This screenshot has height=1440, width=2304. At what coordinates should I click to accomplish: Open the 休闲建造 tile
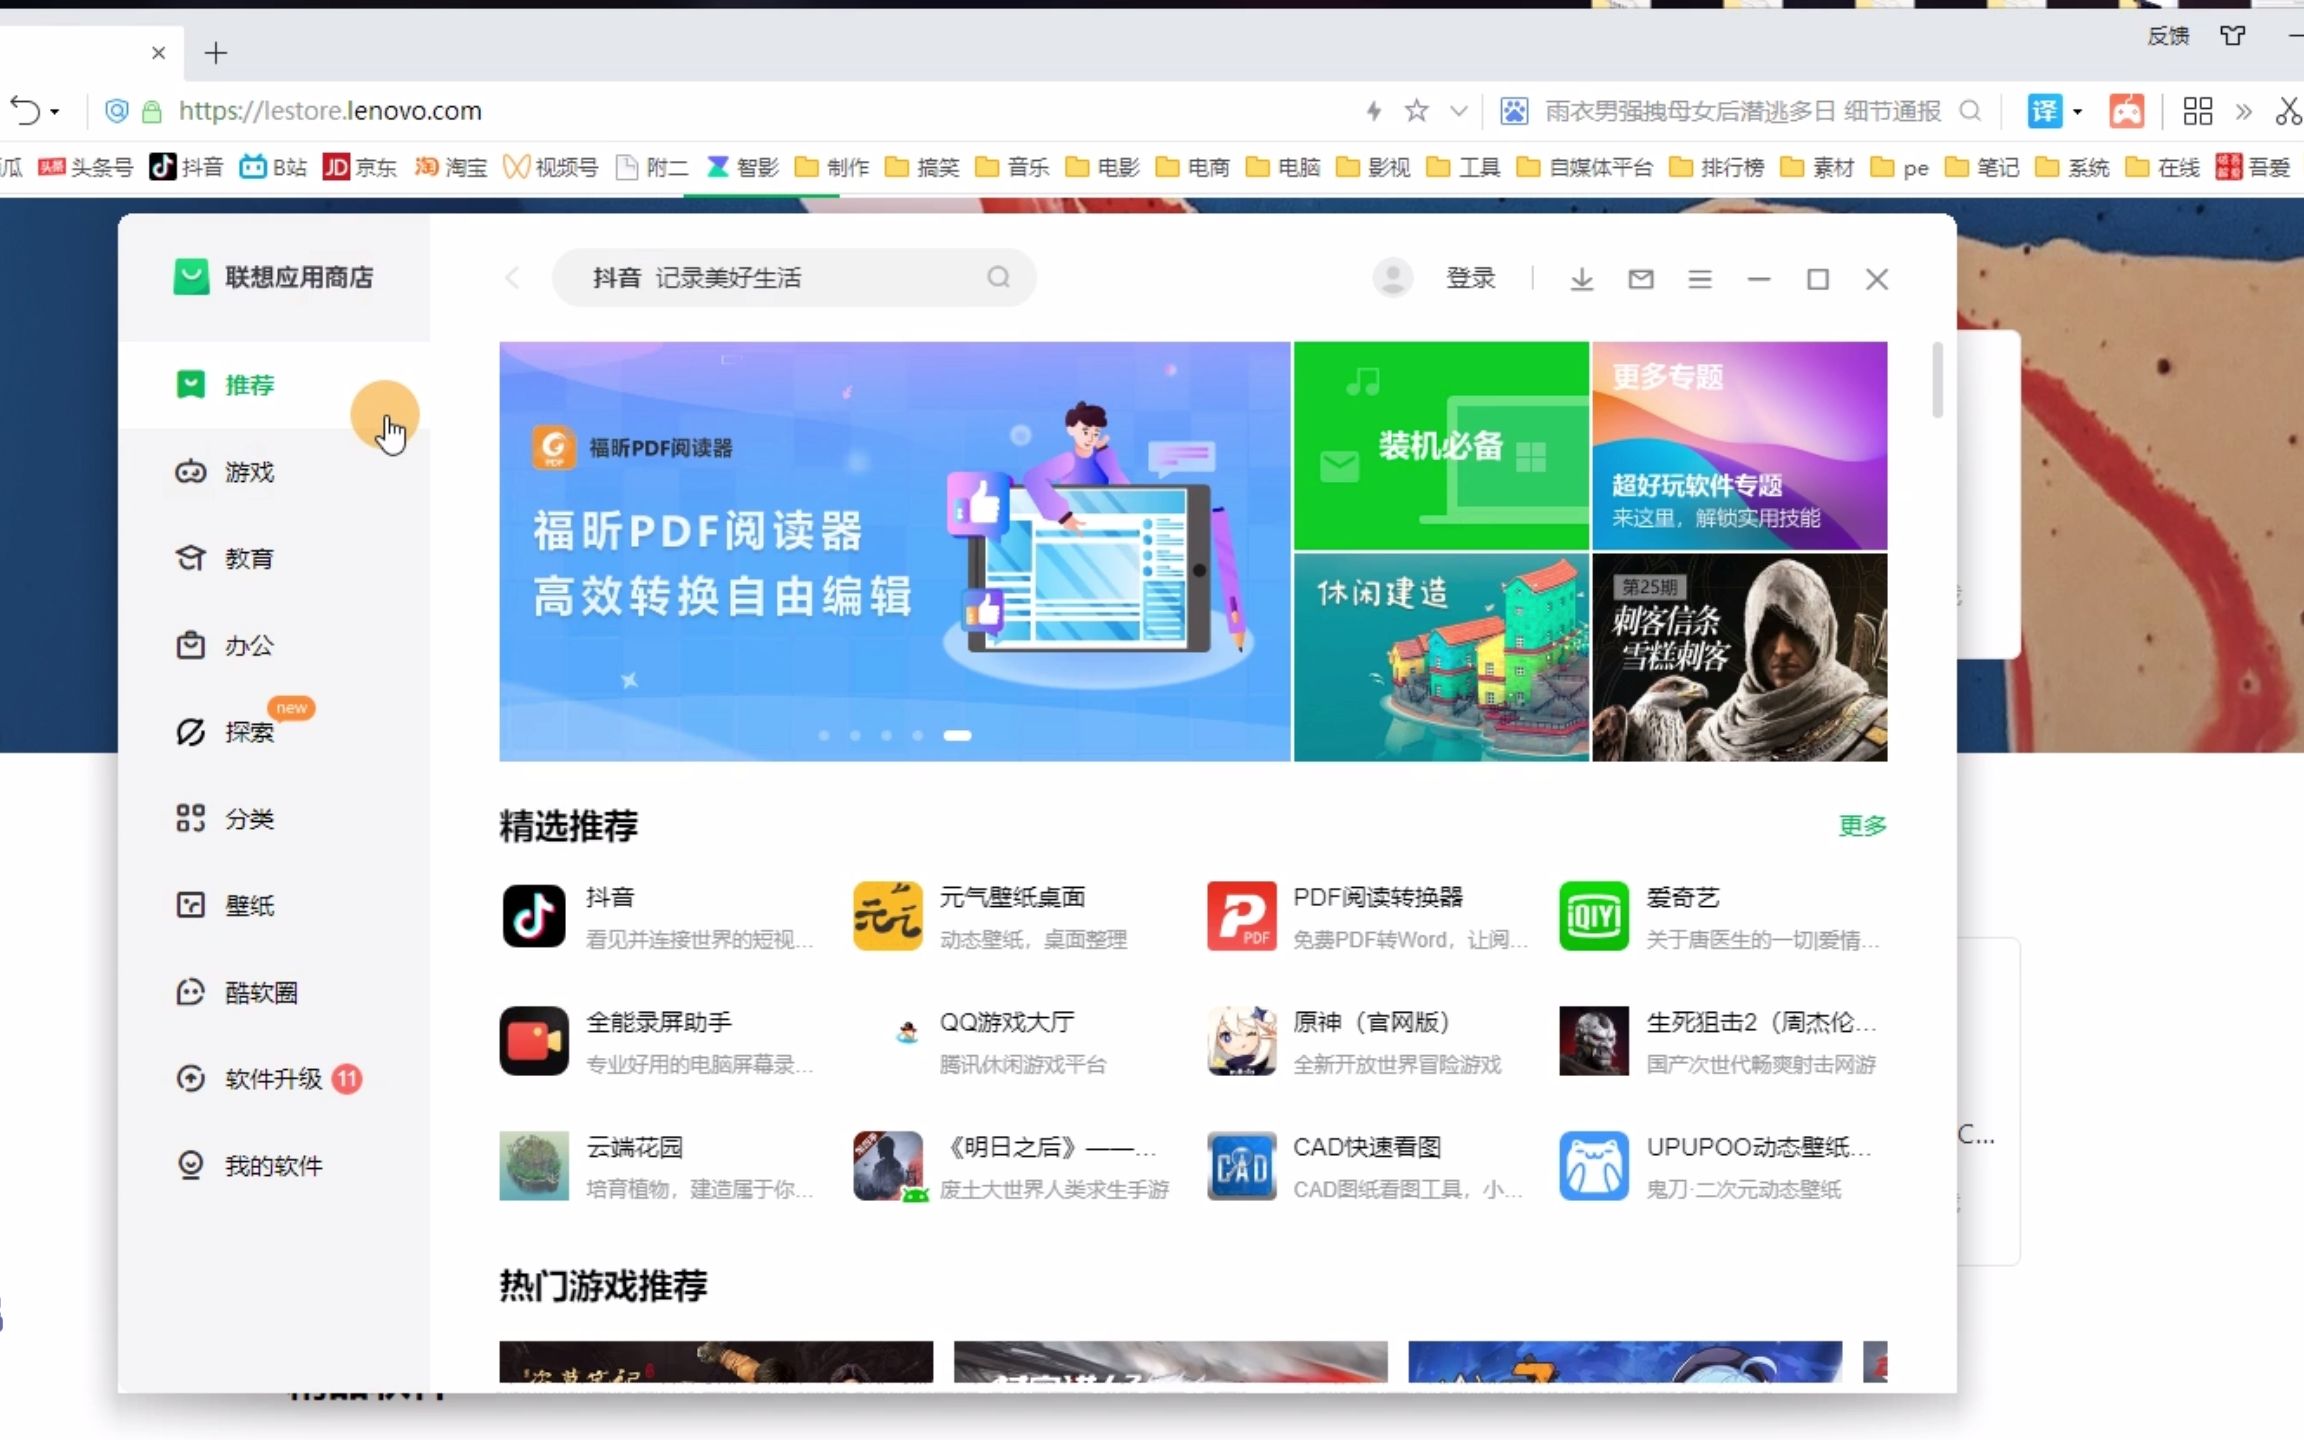click(1441, 658)
